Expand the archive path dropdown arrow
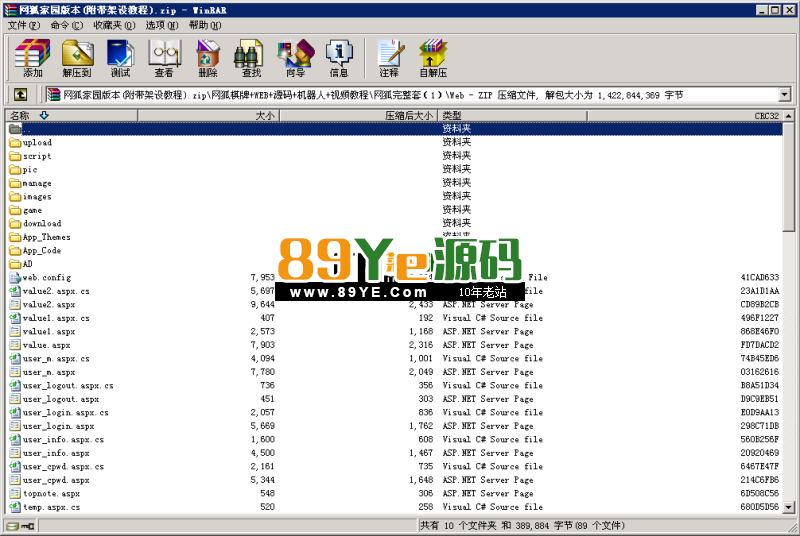The height and width of the screenshot is (536, 800). pyautogui.click(x=784, y=95)
